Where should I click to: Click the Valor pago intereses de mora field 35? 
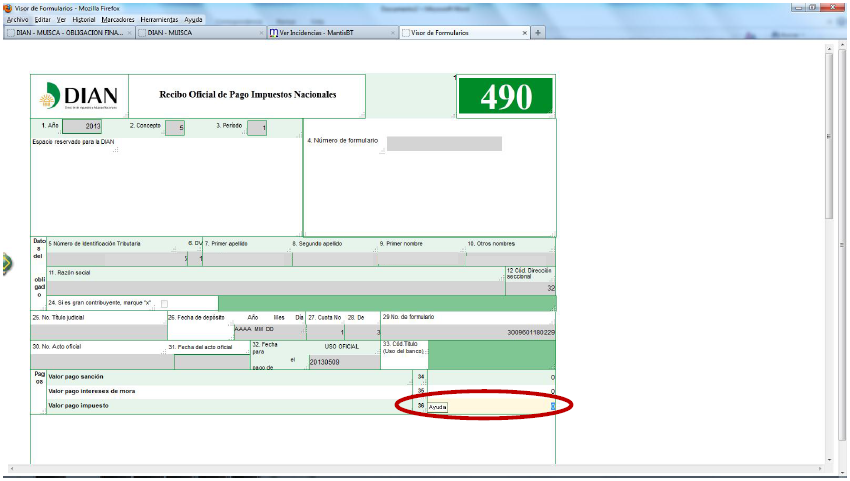pos(491,391)
